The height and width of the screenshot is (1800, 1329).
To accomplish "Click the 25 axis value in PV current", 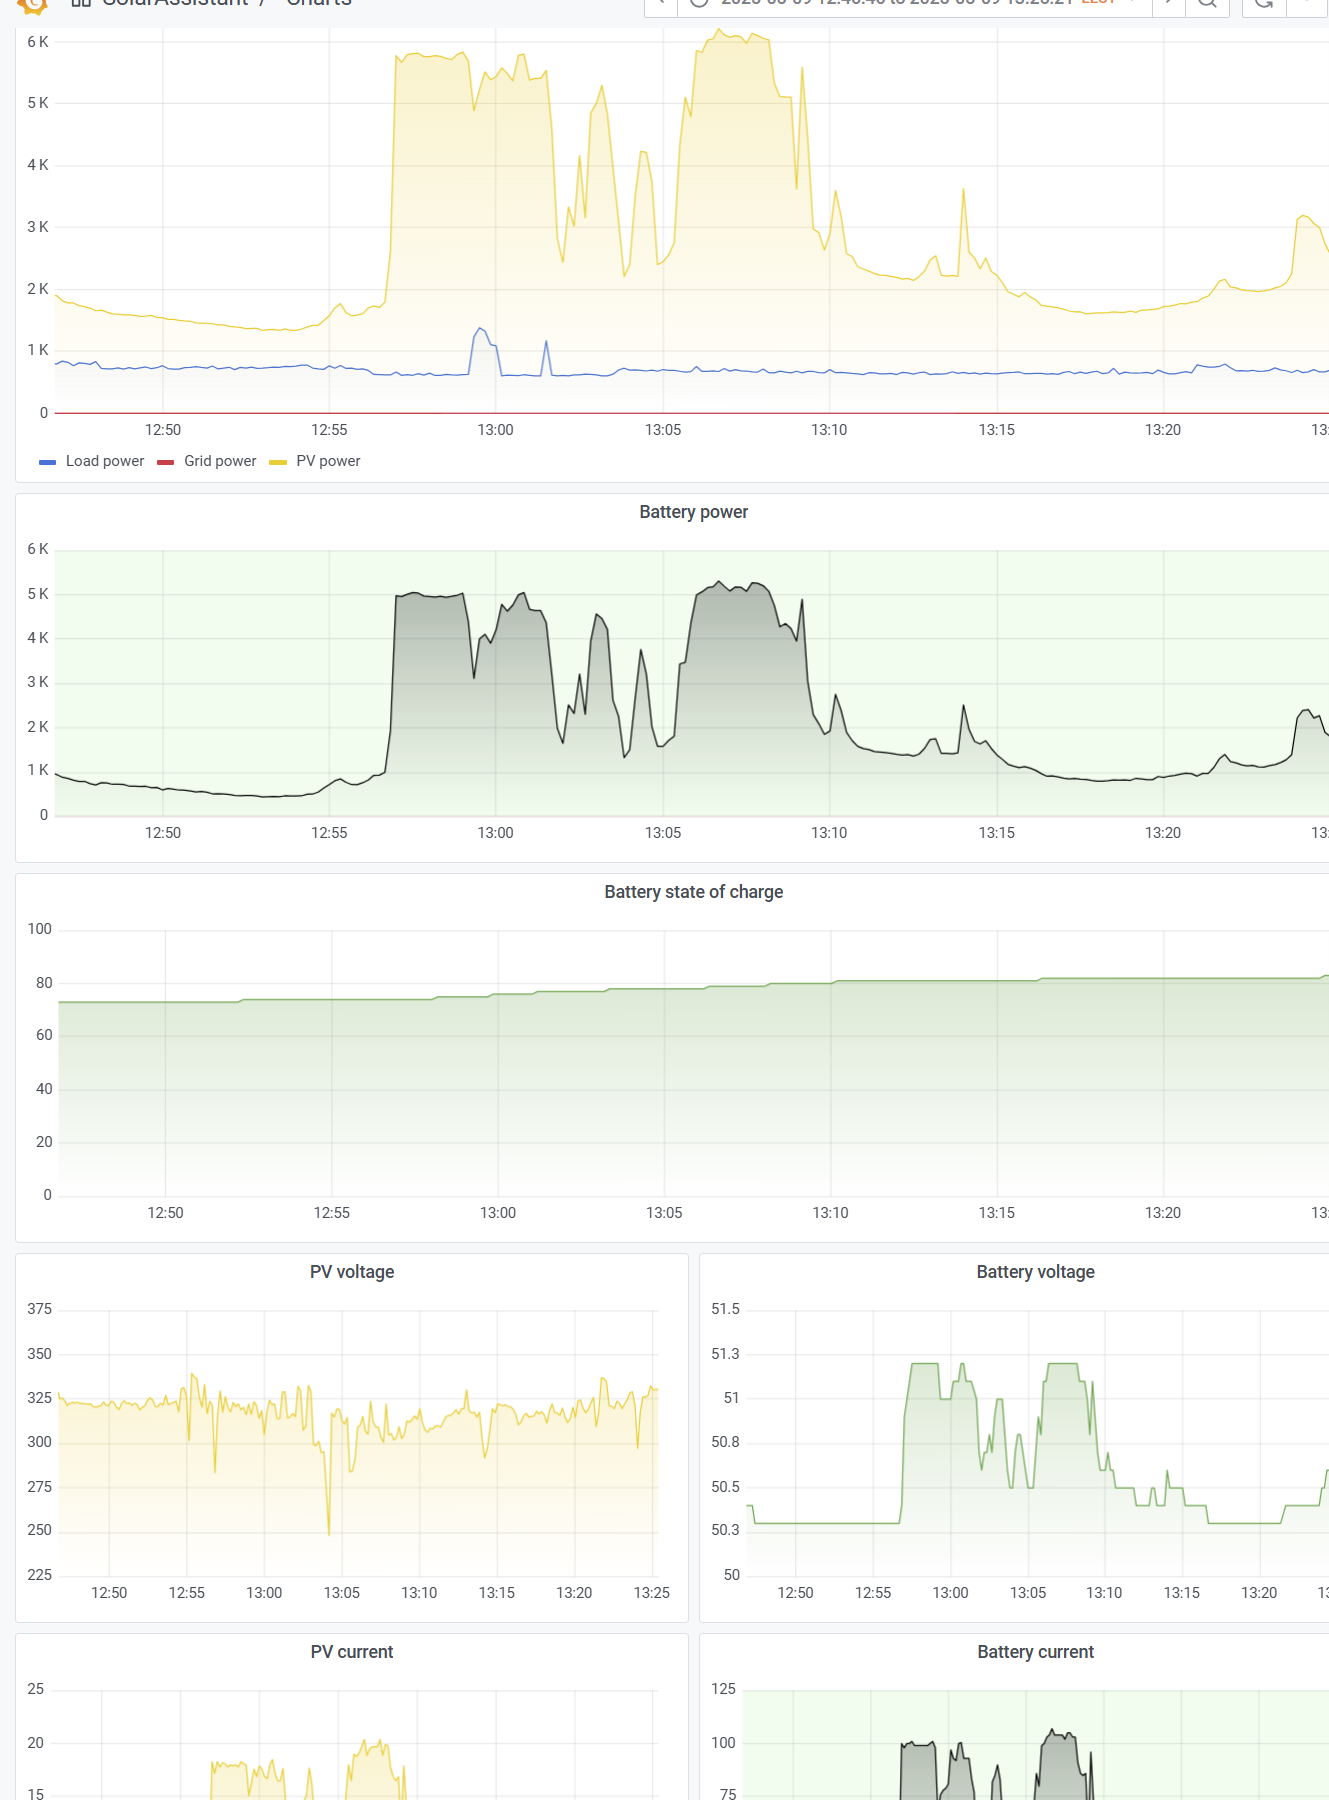I will click(x=35, y=1689).
